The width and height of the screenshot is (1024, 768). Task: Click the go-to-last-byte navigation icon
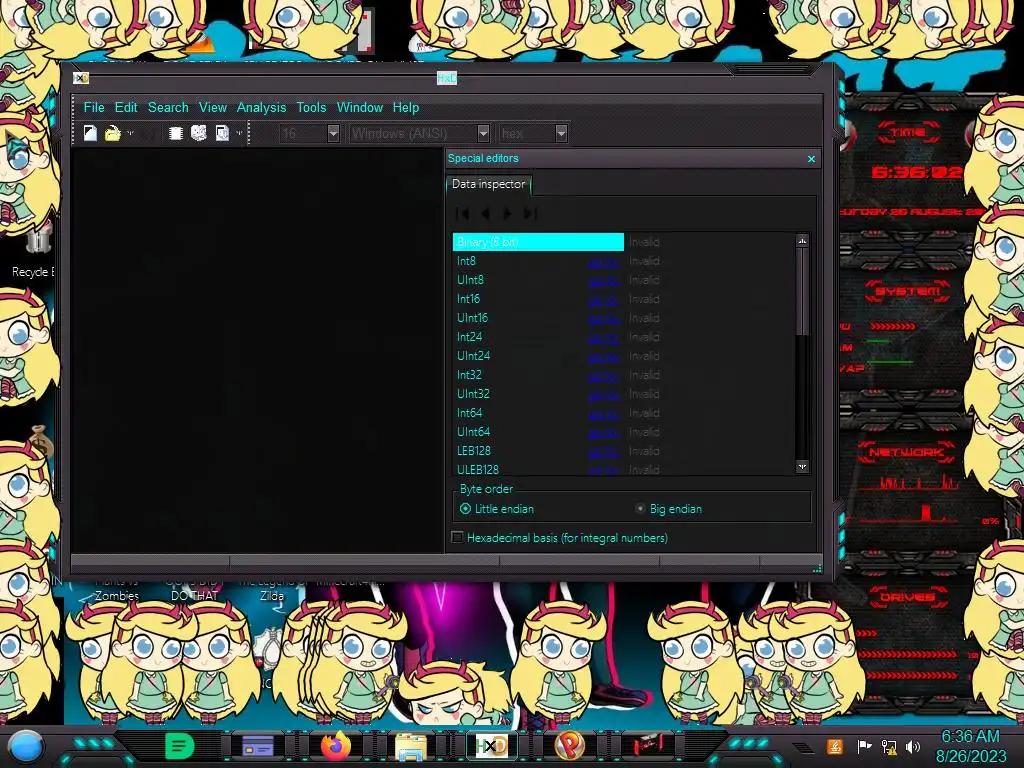click(530, 214)
